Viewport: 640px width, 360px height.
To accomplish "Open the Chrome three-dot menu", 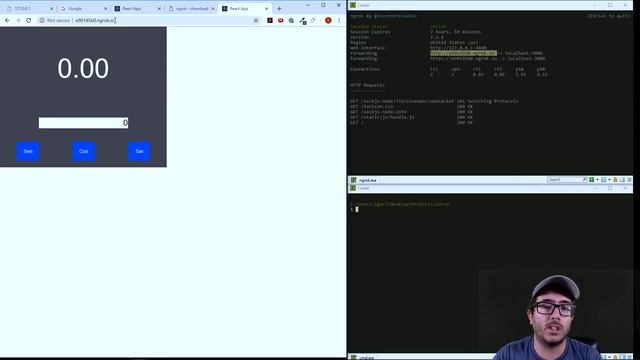I will click(x=339, y=20).
